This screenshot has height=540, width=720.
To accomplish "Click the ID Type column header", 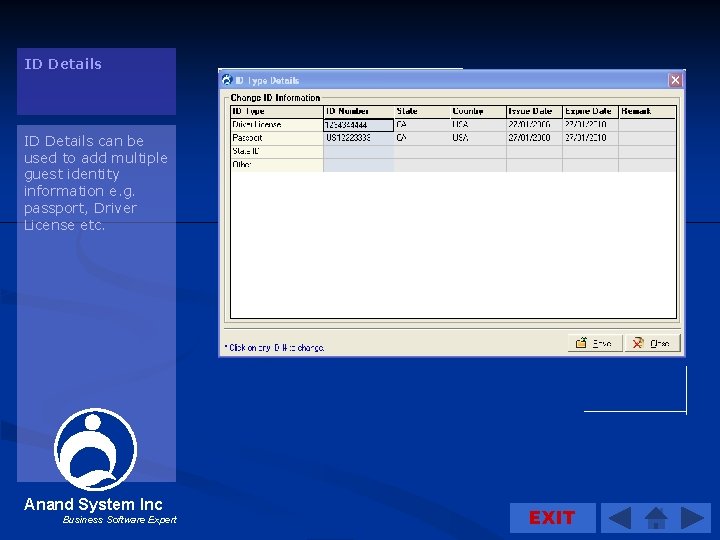I will (277, 112).
